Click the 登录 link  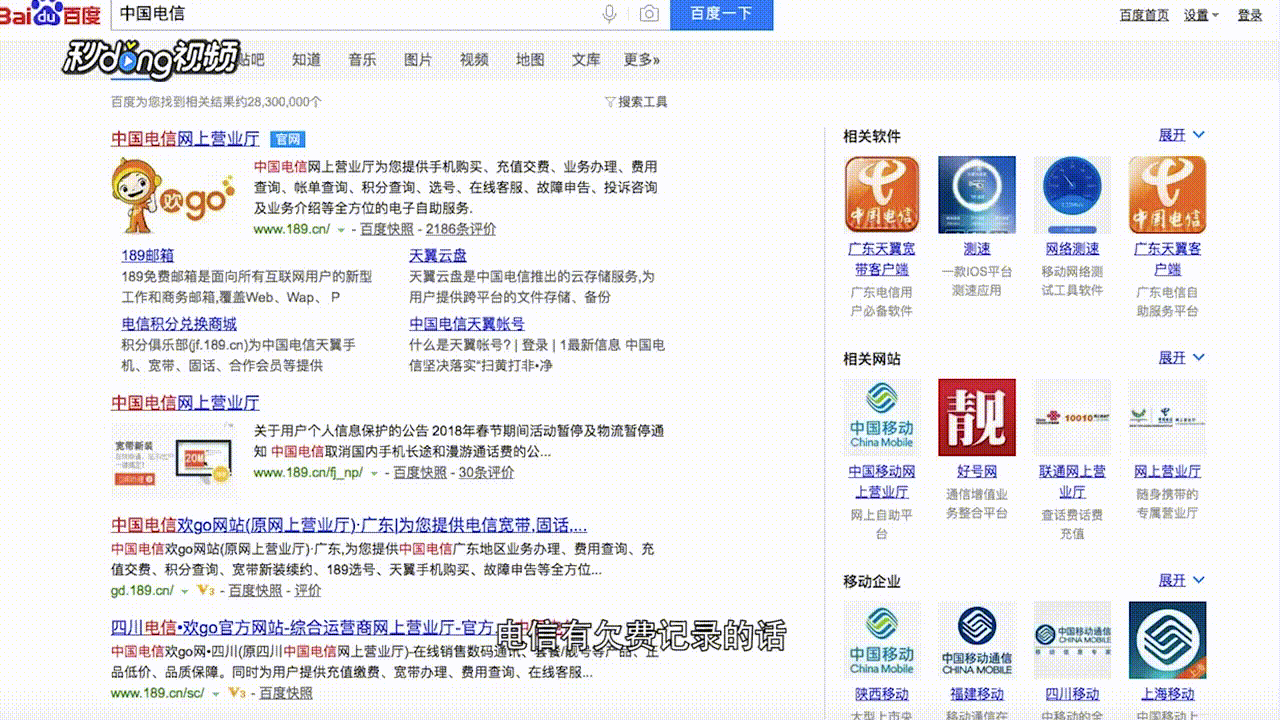[1250, 15]
